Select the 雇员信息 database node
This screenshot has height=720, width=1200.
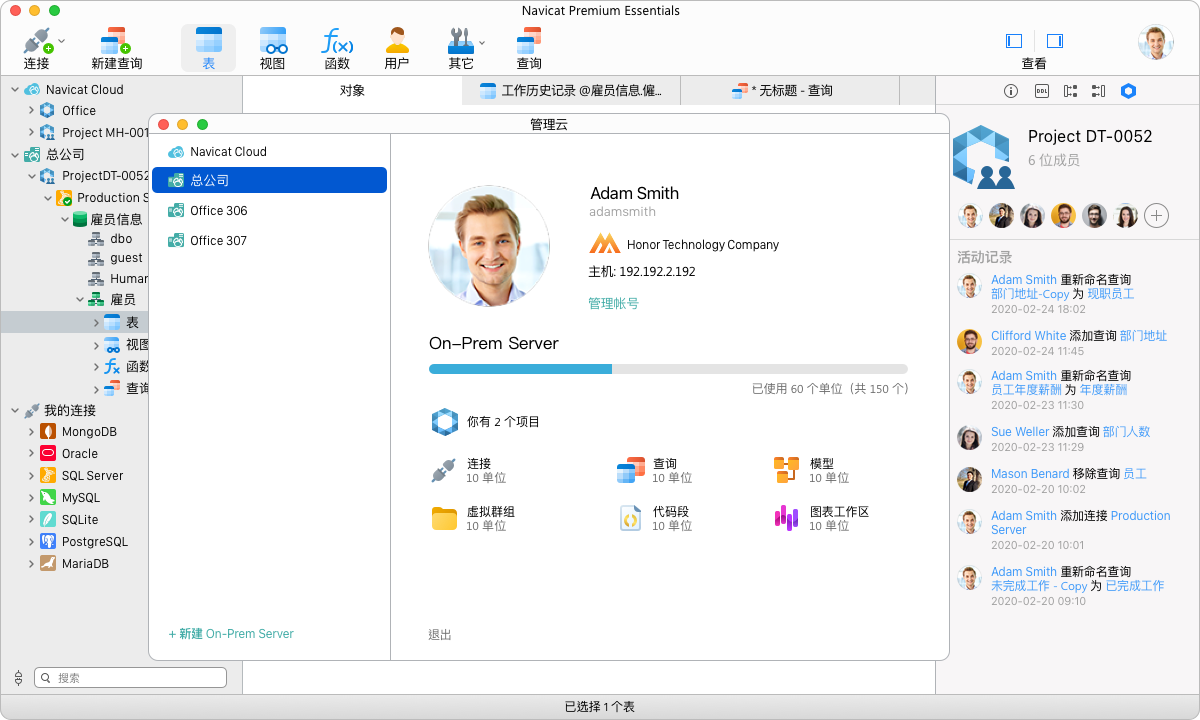(x=116, y=220)
